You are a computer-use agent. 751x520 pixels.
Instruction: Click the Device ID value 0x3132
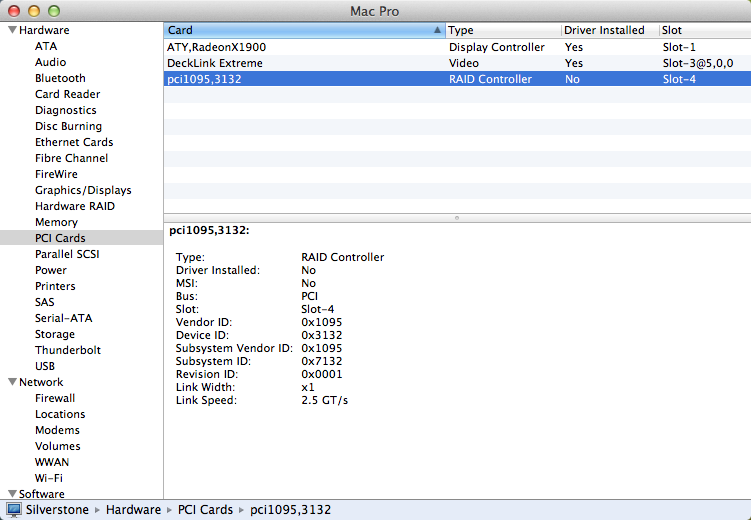321,335
